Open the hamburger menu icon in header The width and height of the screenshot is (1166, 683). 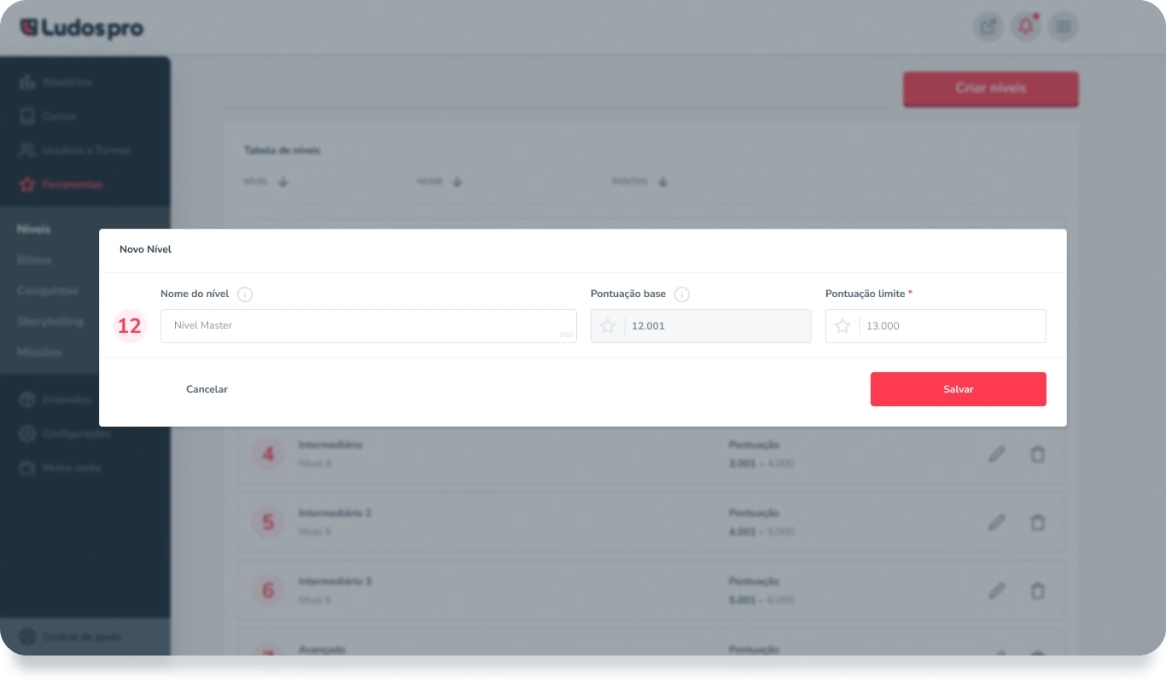click(1063, 27)
